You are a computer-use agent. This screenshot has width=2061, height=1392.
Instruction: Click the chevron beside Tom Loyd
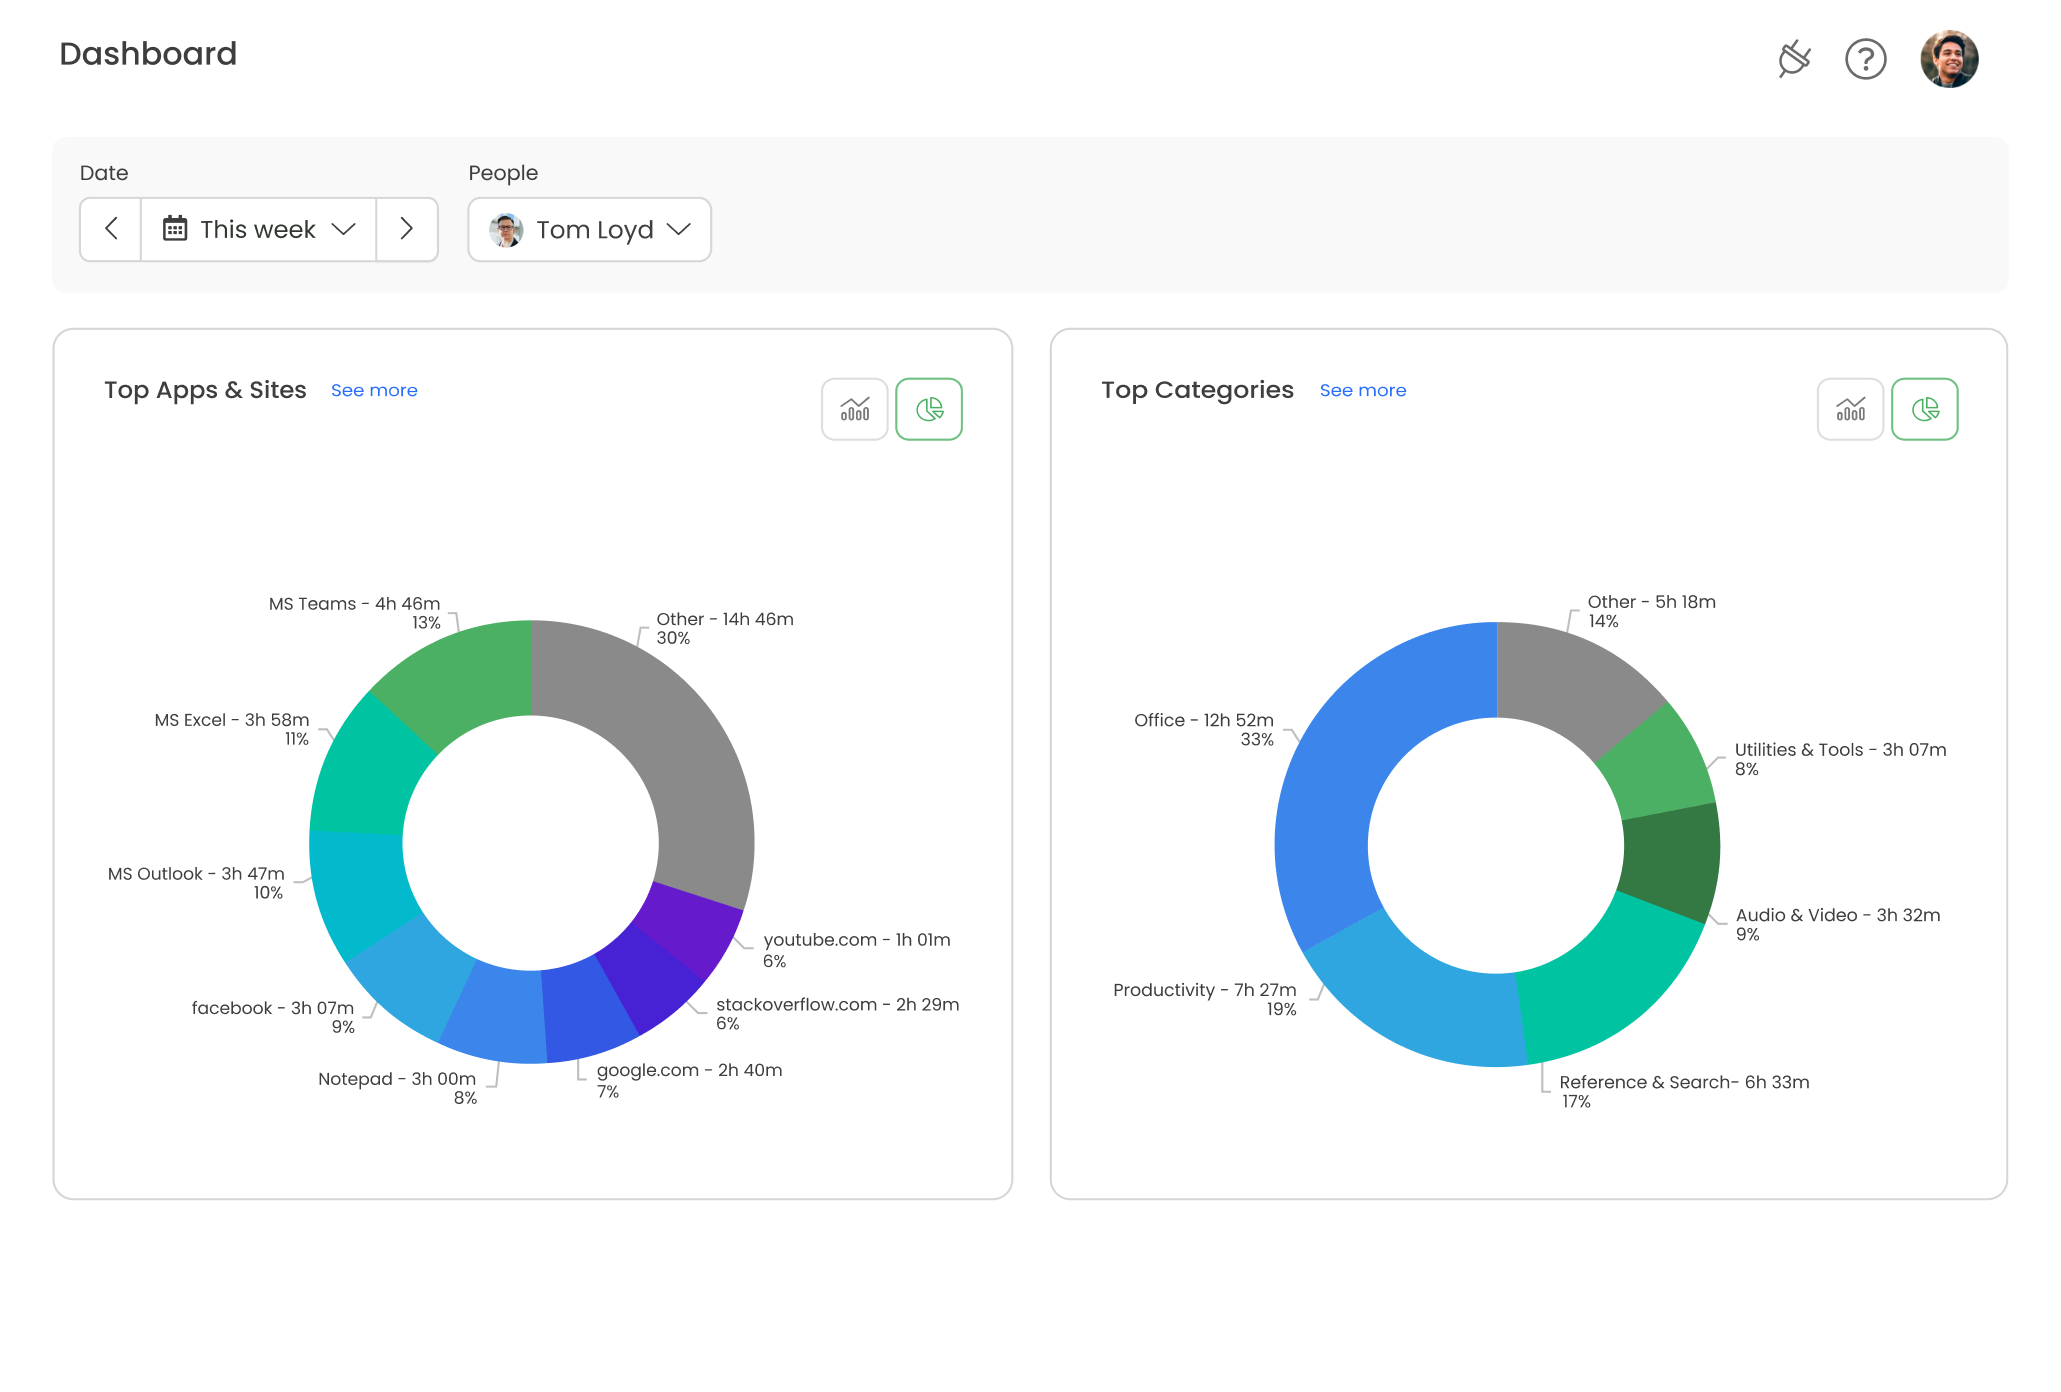(x=679, y=229)
